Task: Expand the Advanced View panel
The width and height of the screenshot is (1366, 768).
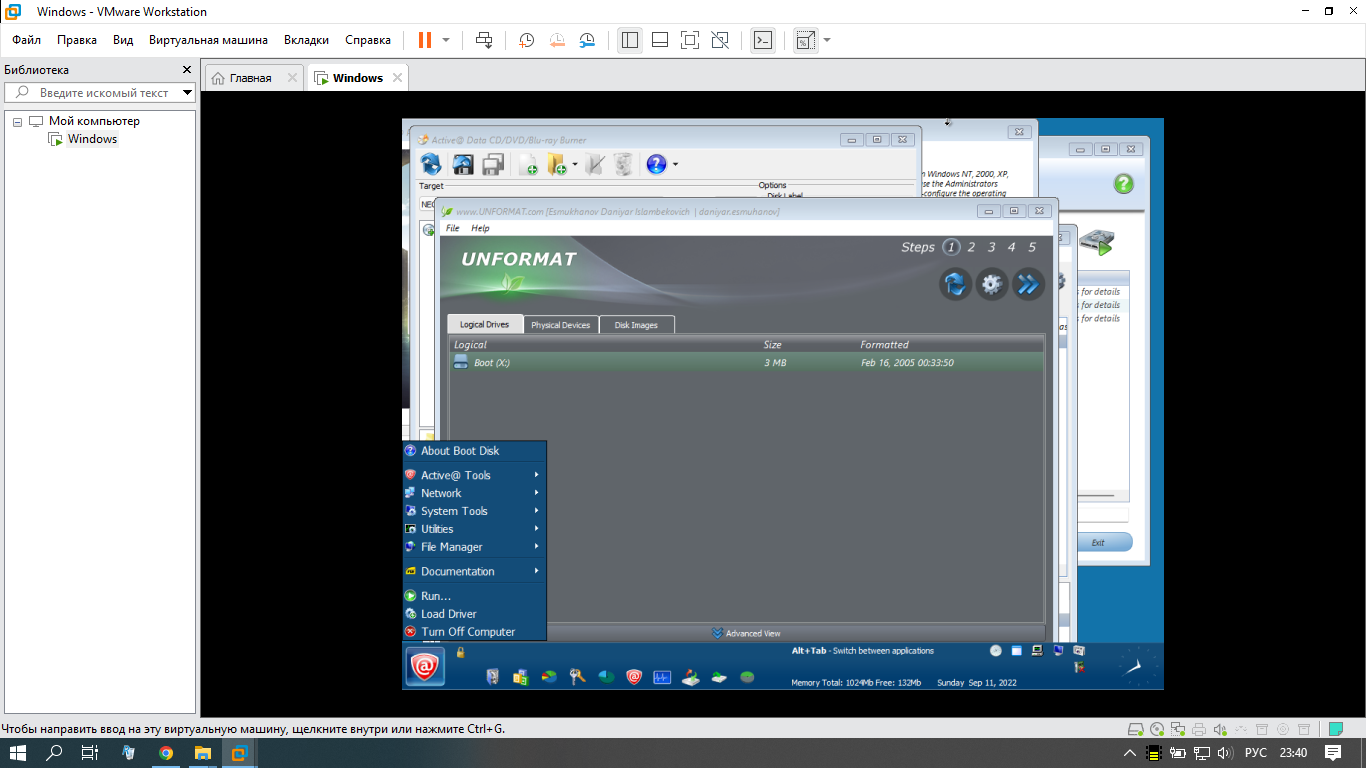Action: 746,633
